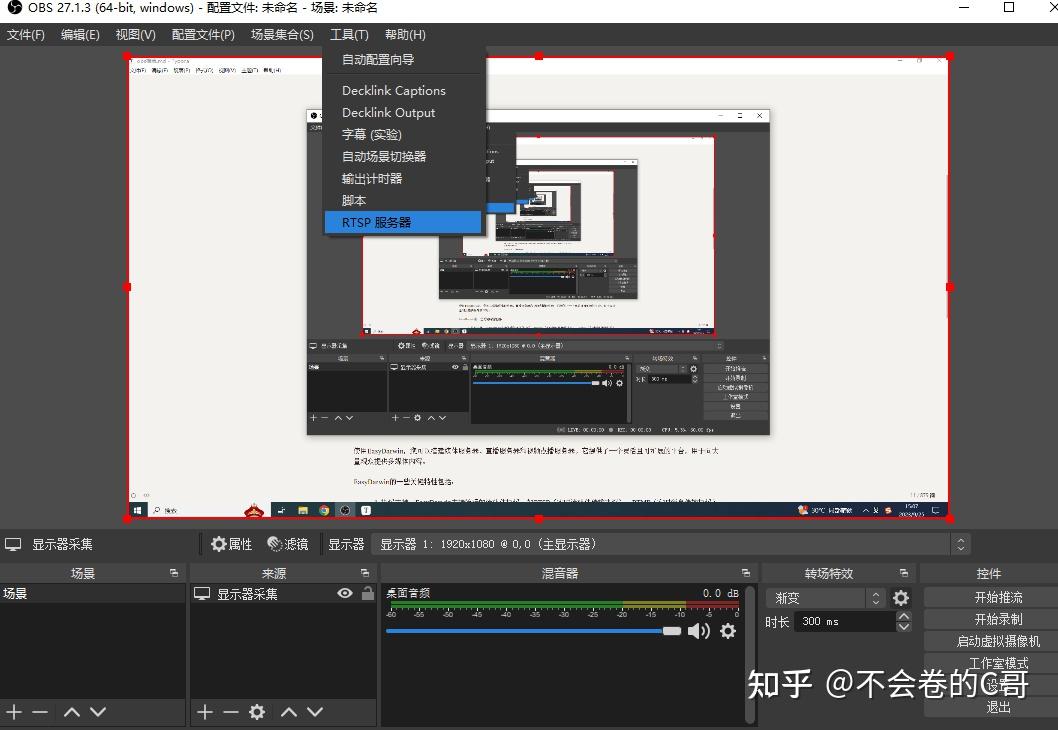Click the 时长 300 ms duration field
Screen dimensions: 1058x730
point(845,621)
